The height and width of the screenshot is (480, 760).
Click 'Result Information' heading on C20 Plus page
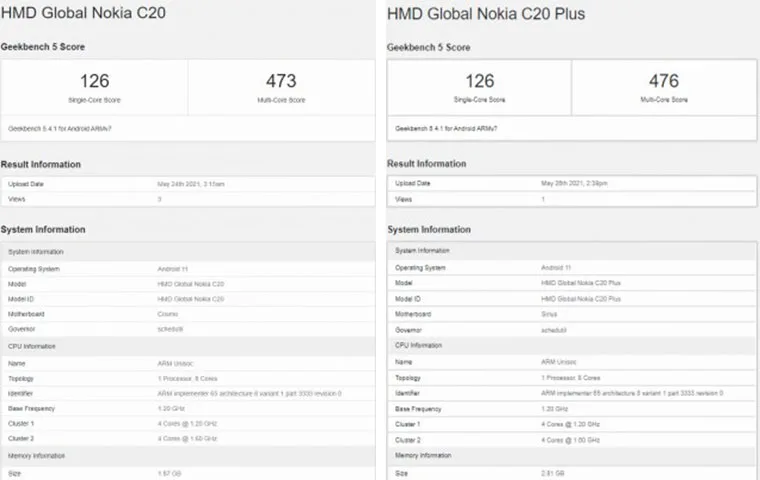tap(427, 164)
